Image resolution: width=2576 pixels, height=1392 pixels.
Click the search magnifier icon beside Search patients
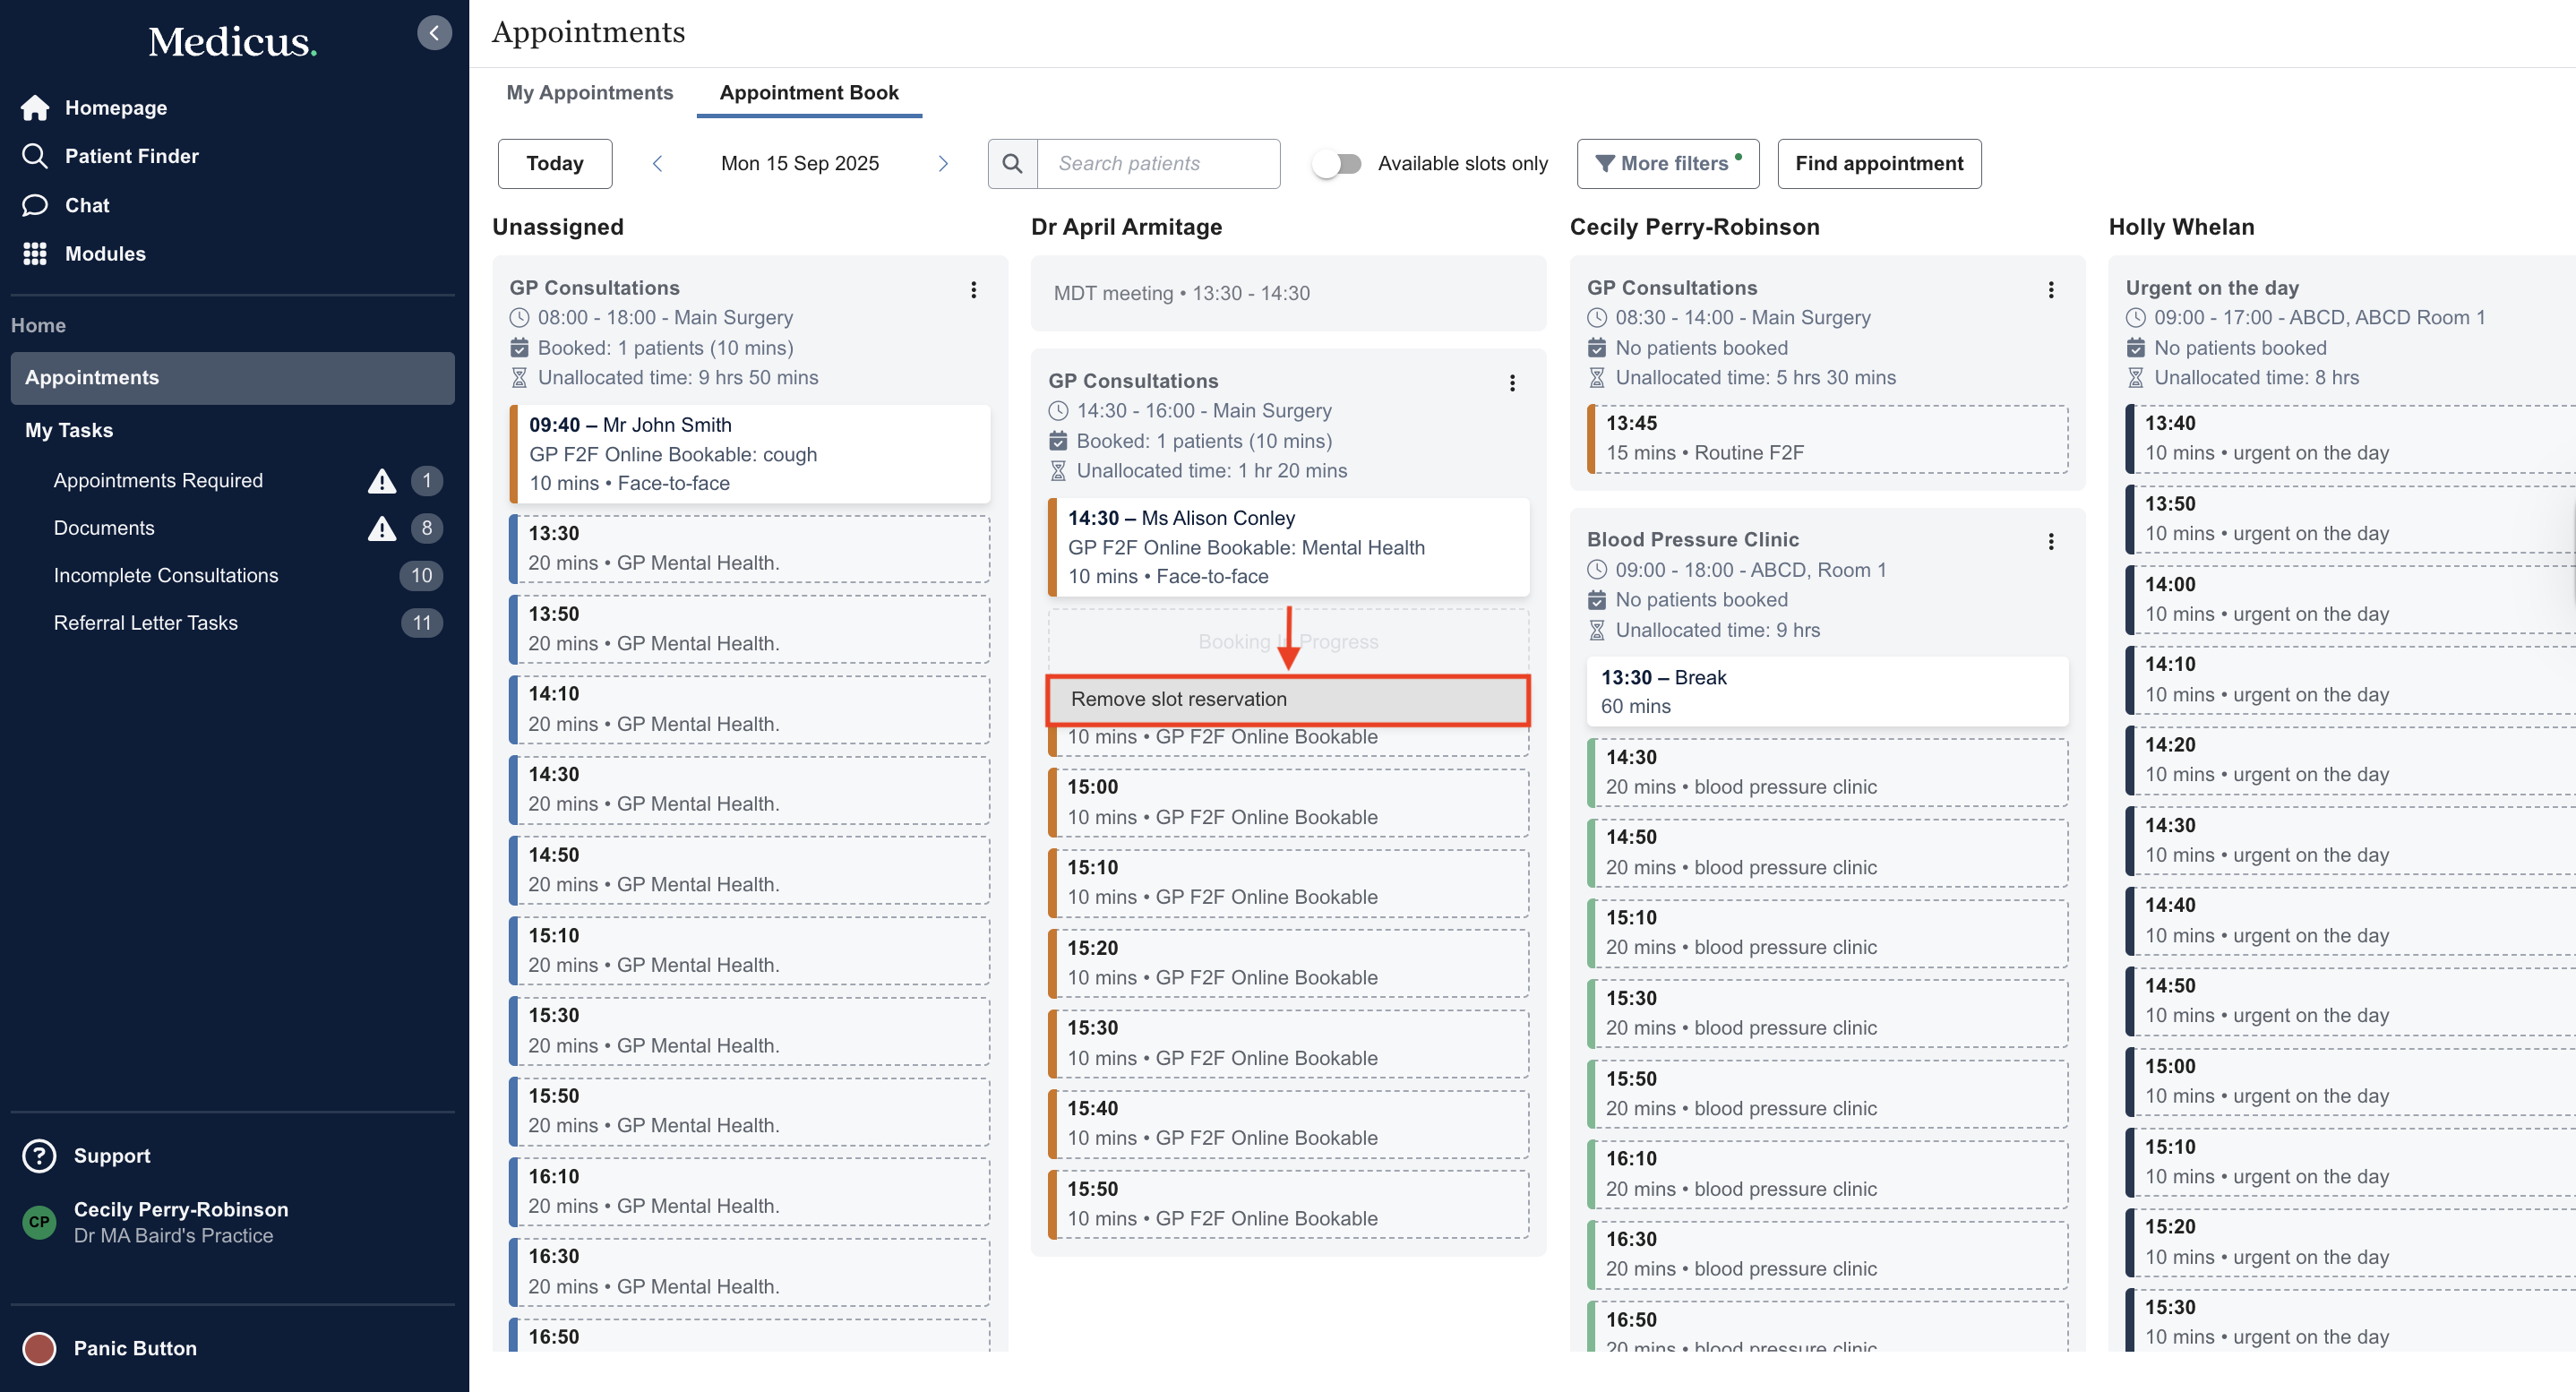click(x=1012, y=163)
